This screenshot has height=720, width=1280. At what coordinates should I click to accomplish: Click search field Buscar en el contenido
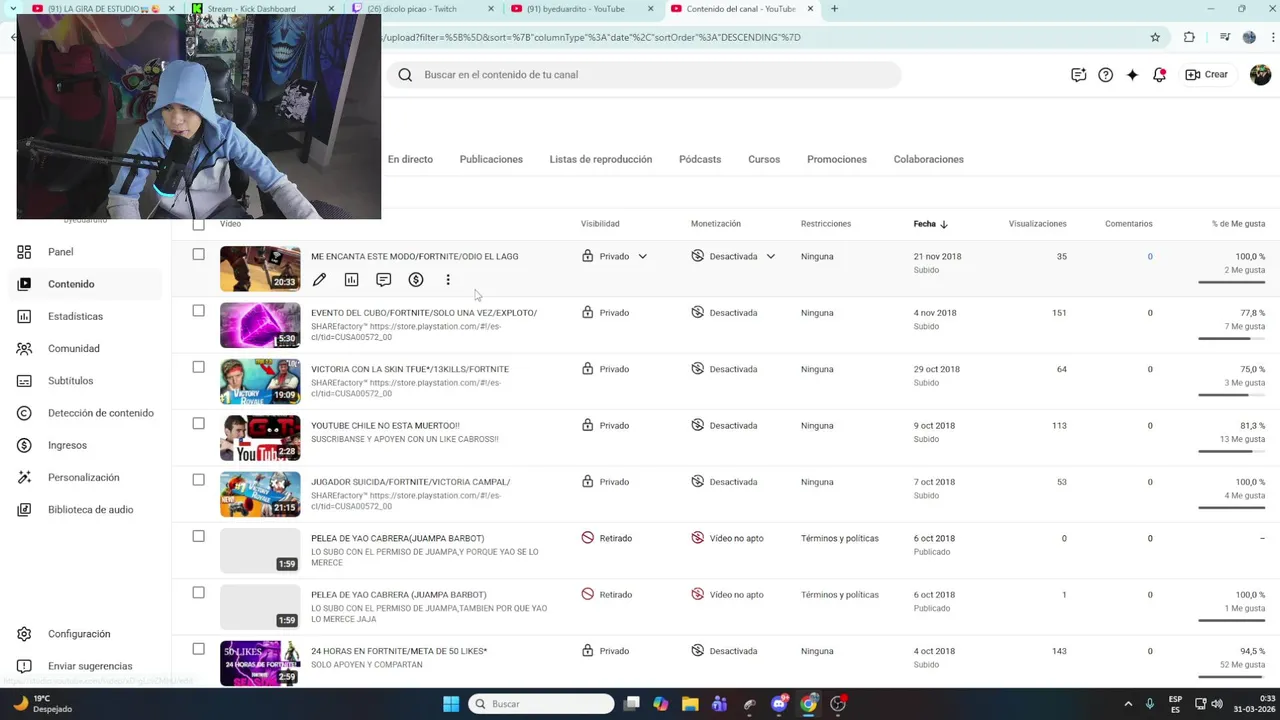click(x=645, y=75)
